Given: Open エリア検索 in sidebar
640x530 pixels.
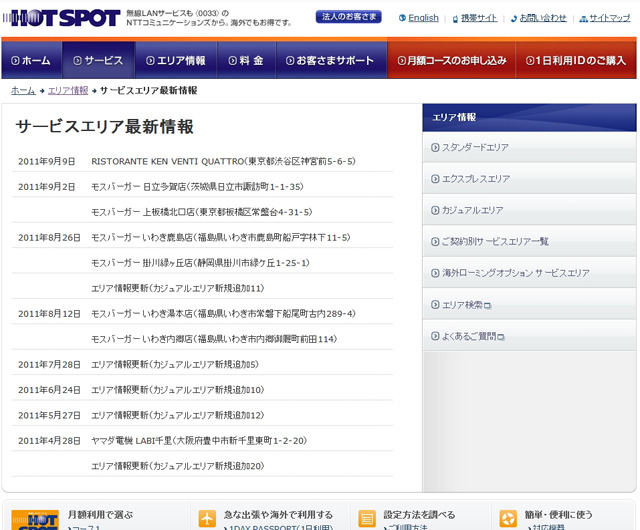Looking at the screenshot, I should (x=529, y=305).
